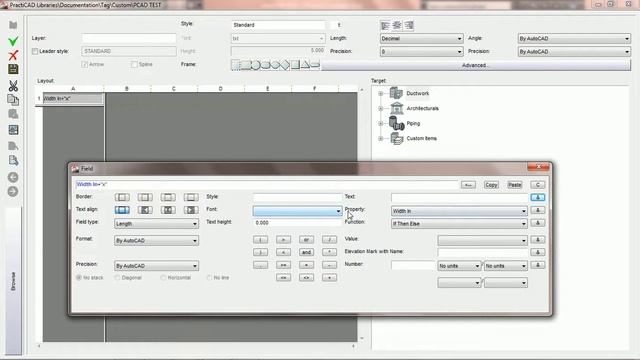The height and width of the screenshot is (360, 640).
Task: Click insert arrow button next to Text field
Action: tap(538, 198)
